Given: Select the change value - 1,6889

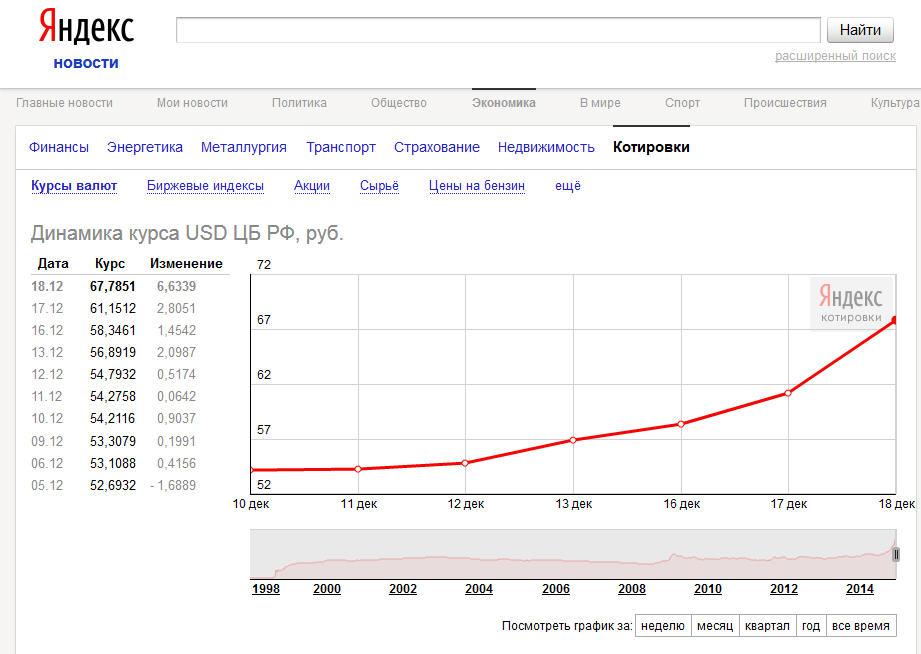Looking at the screenshot, I should tap(173, 485).
